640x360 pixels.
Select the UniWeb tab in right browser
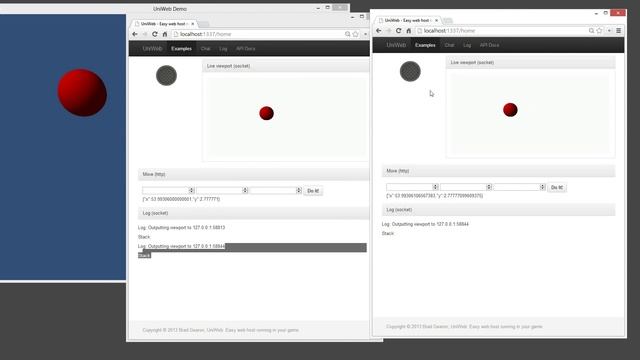407,20
